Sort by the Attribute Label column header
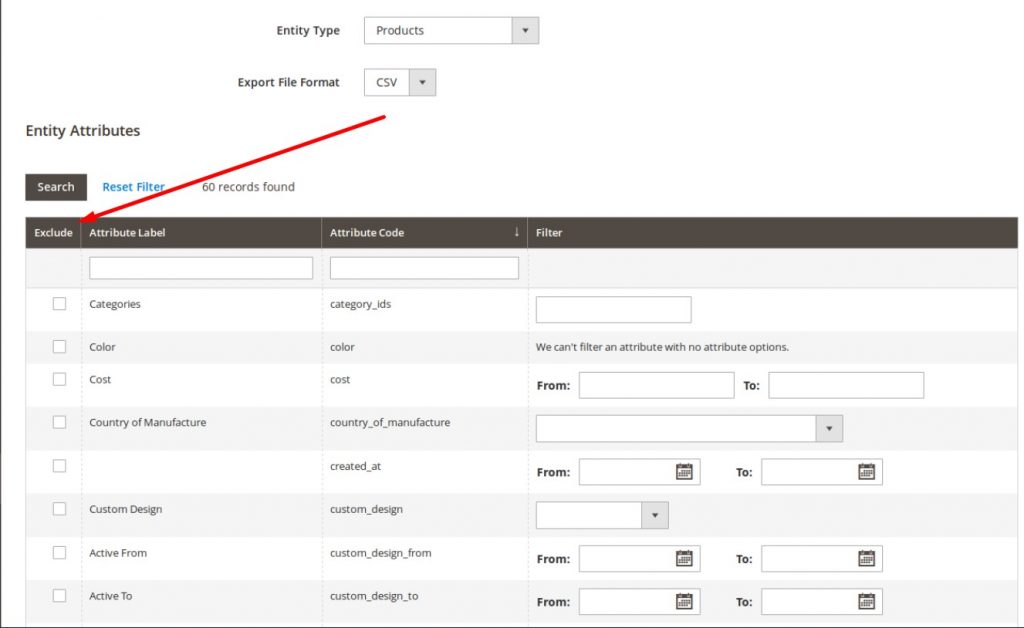The width and height of the screenshot is (1024, 628). (127, 232)
